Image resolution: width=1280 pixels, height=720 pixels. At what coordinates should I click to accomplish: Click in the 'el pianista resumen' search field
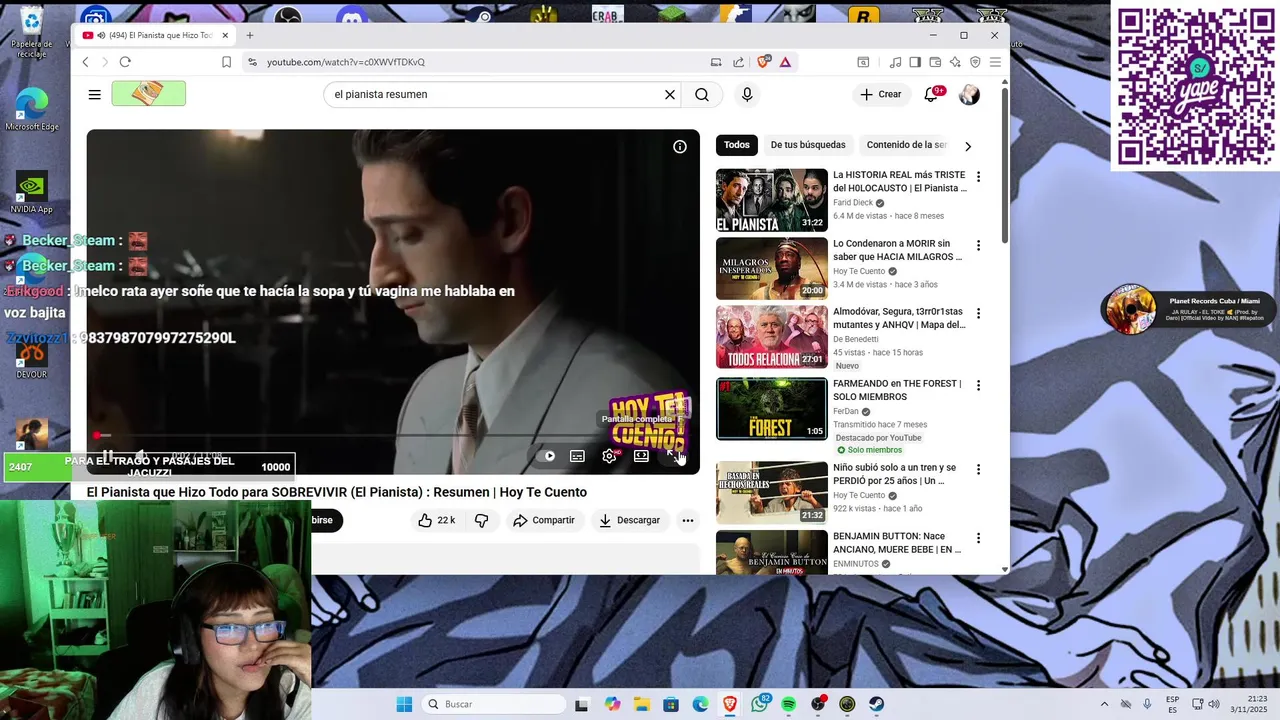pos(495,94)
